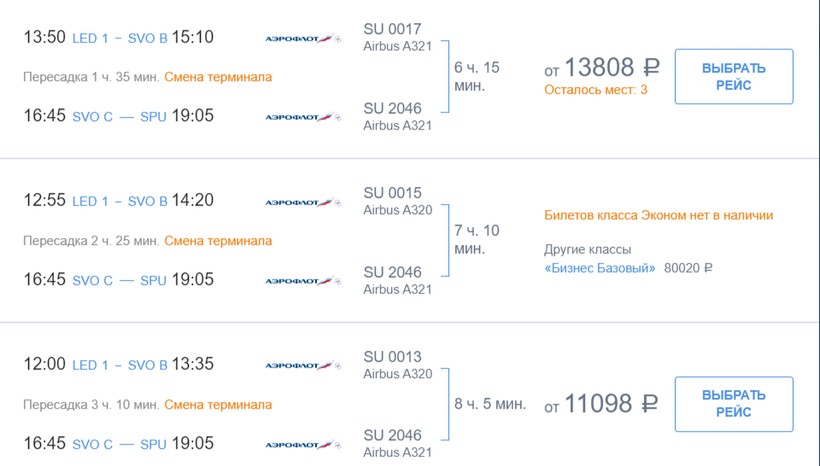Choose the flight priced from 13808 ₽
Screen dimensions: 820x466
pos(733,76)
